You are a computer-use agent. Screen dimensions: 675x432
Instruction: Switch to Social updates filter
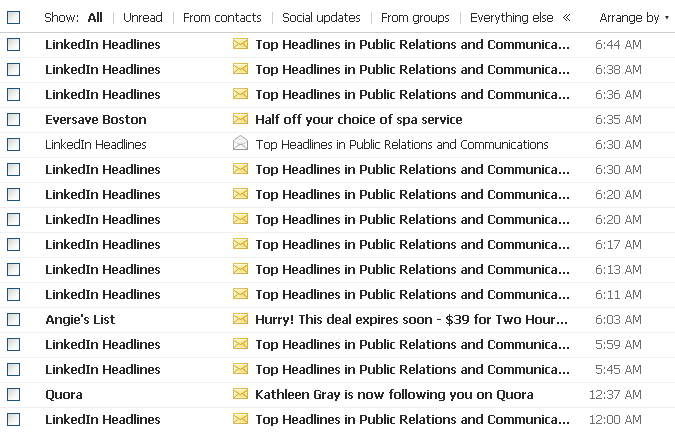tap(321, 18)
